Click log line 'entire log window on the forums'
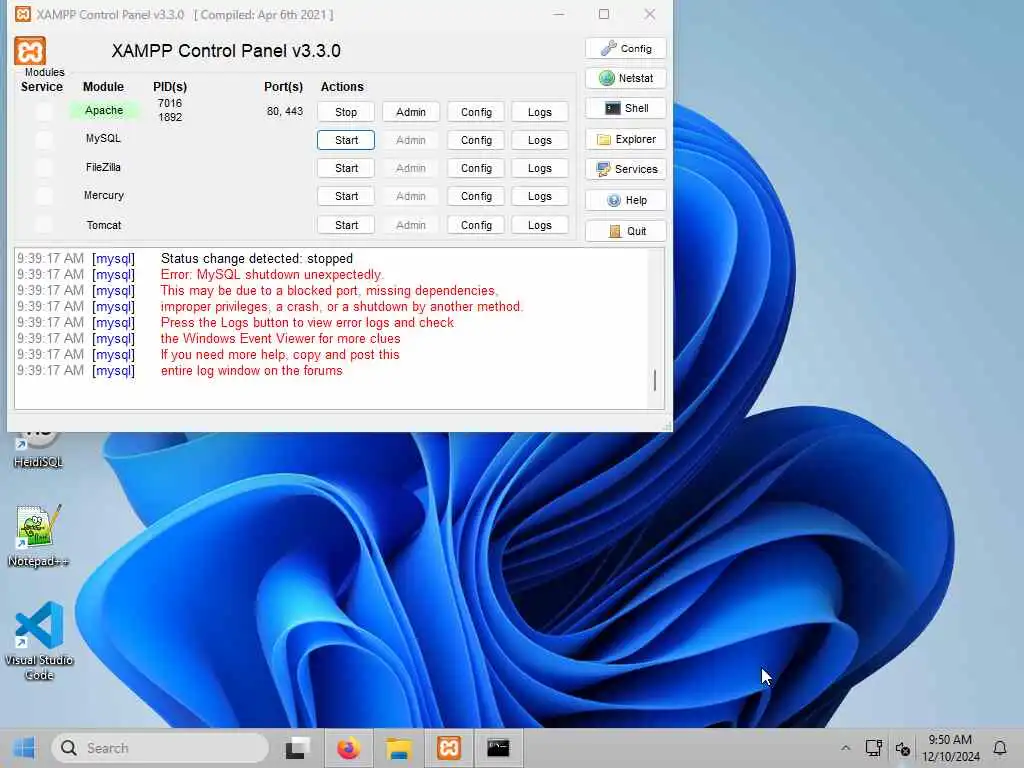The height and width of the screenshot is (768, 1024). (x=251, y=370)
